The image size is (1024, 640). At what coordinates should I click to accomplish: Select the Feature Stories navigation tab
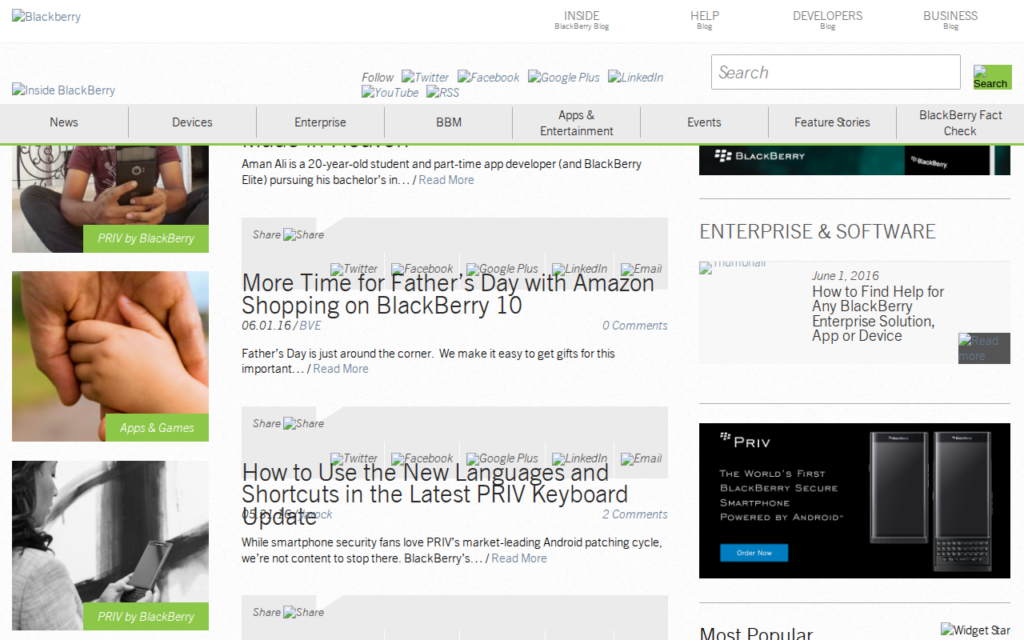[x=832, y=122]
